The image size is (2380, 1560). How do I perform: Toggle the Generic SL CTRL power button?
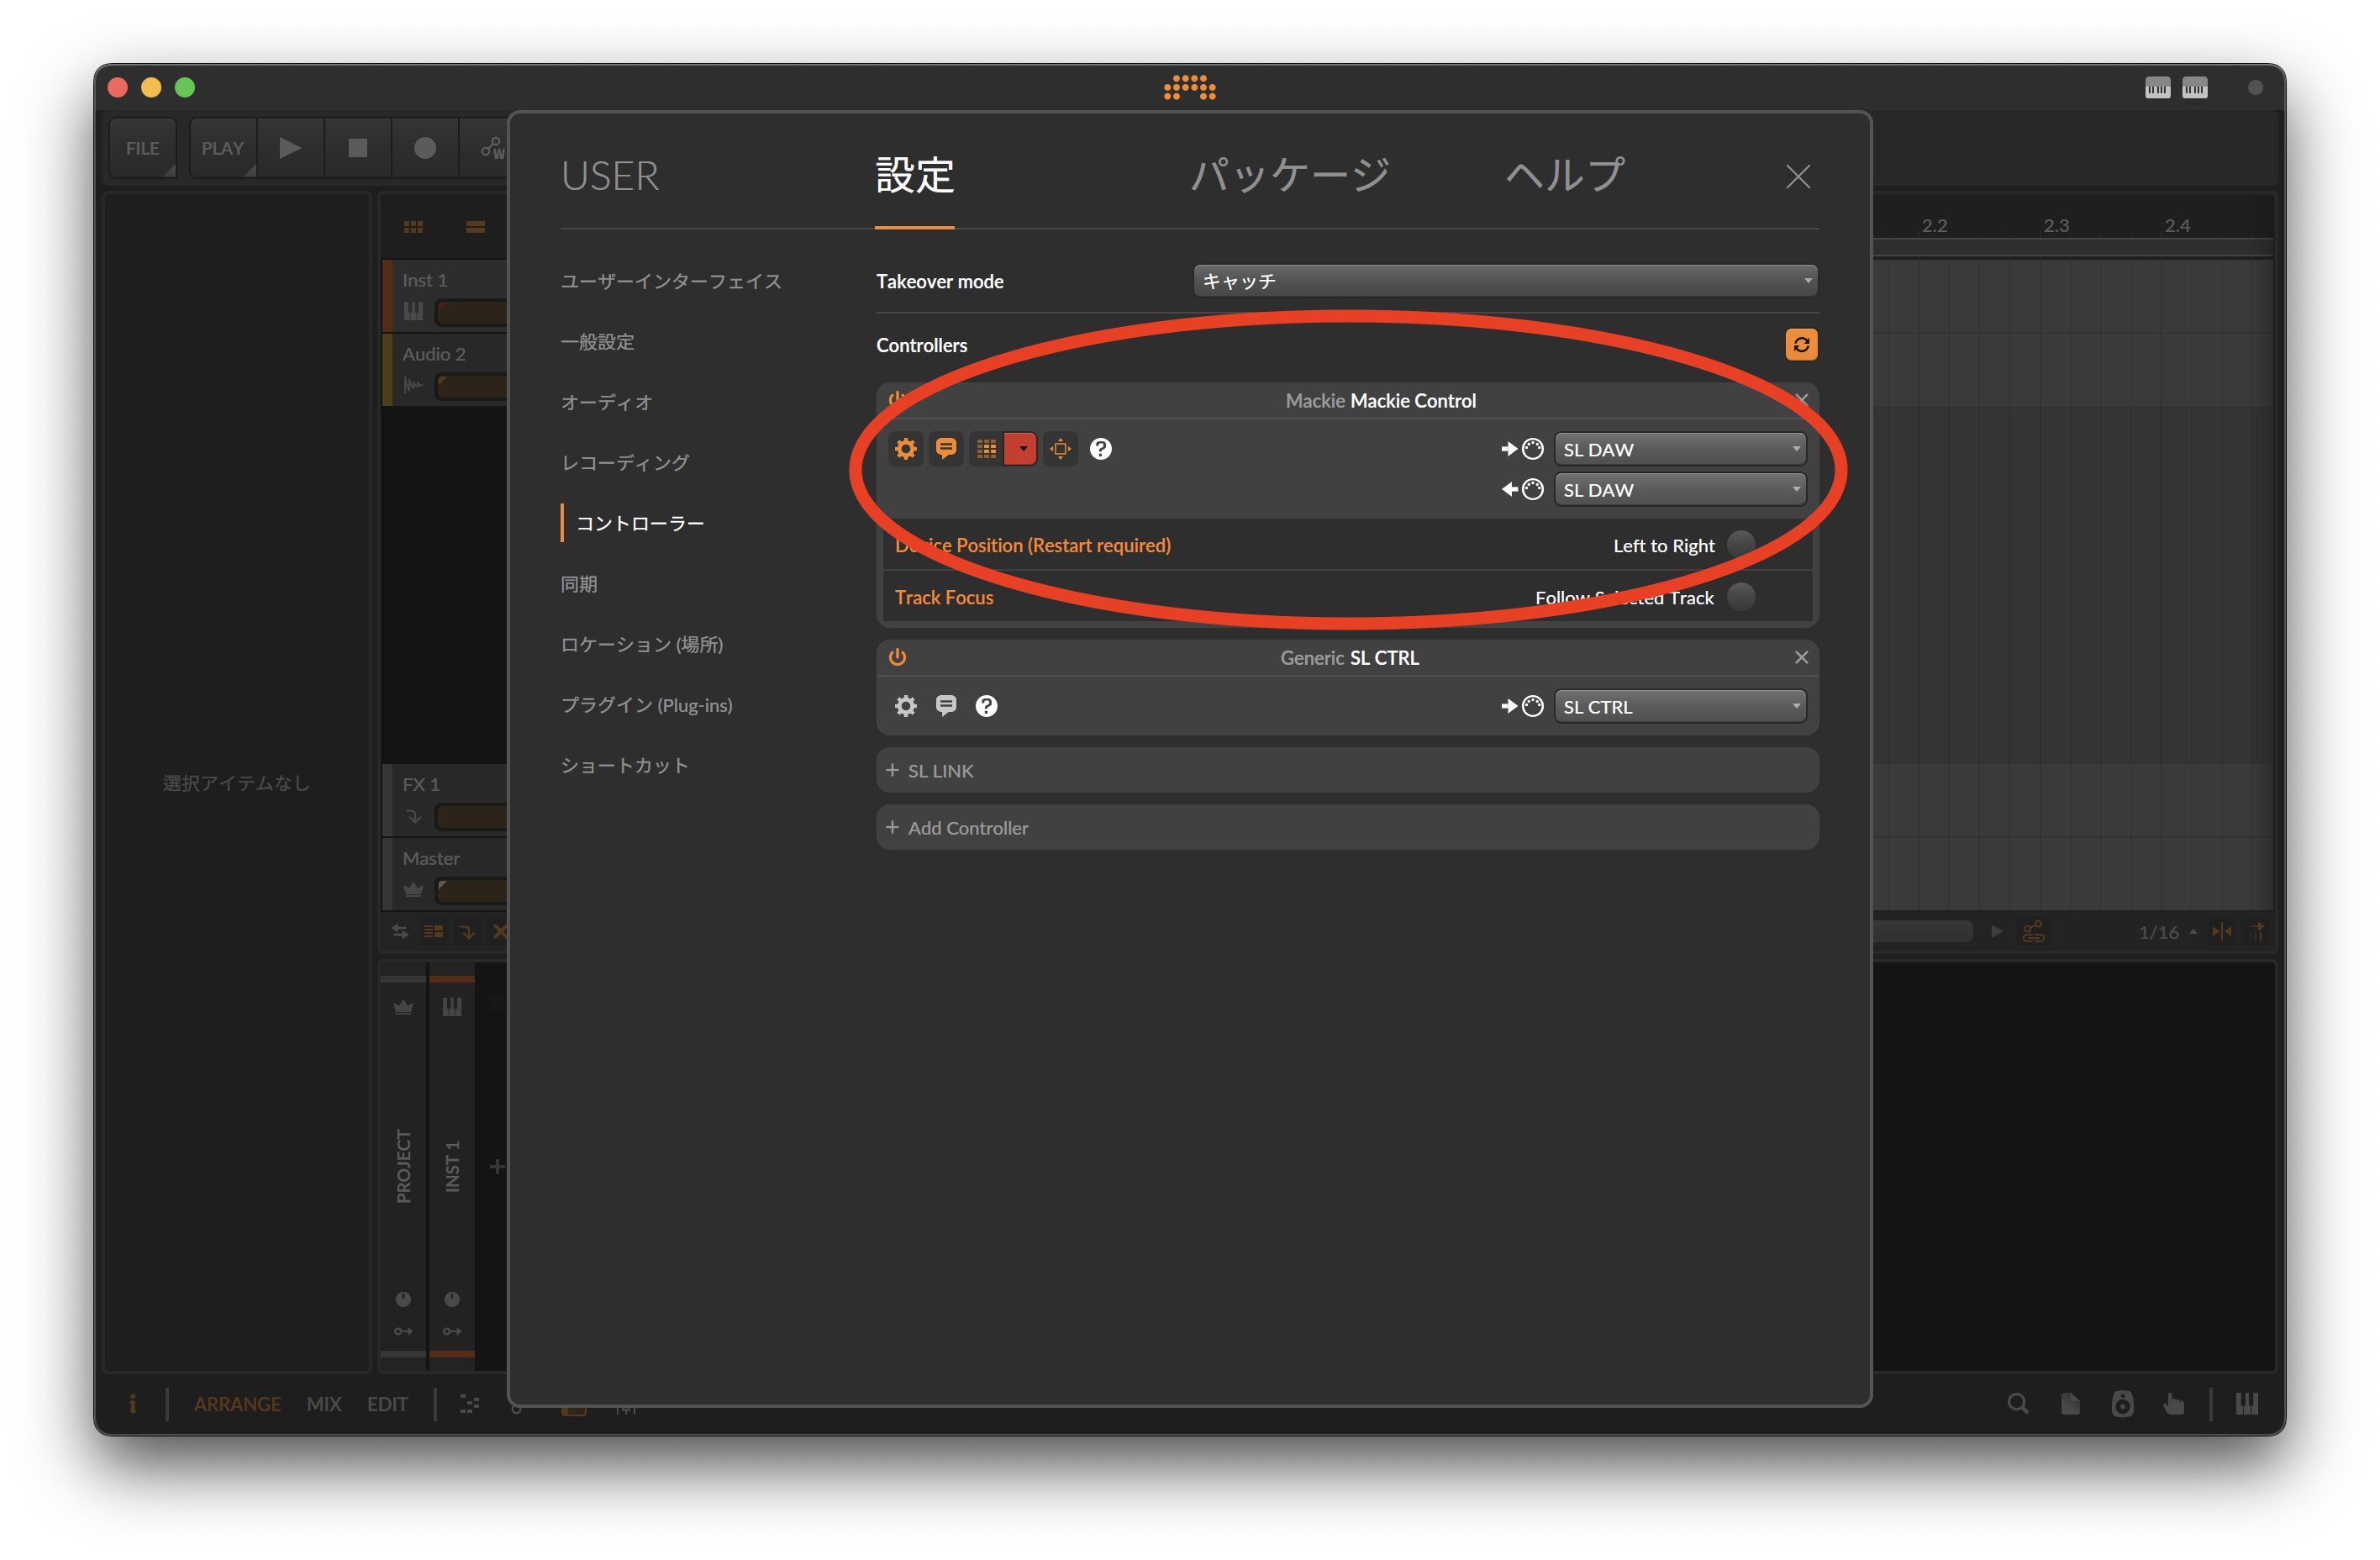coord(897,657)
